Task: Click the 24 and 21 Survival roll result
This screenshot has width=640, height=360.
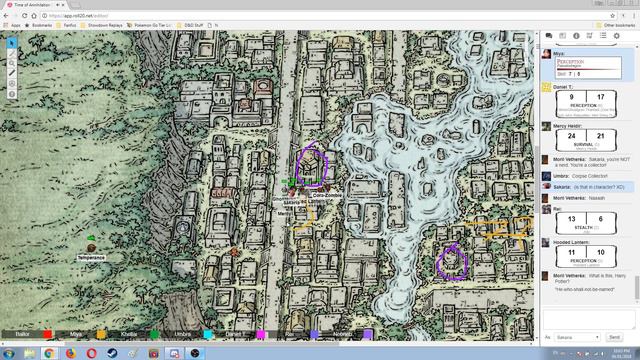Action: pyautogui.click(x=586, y=140)
